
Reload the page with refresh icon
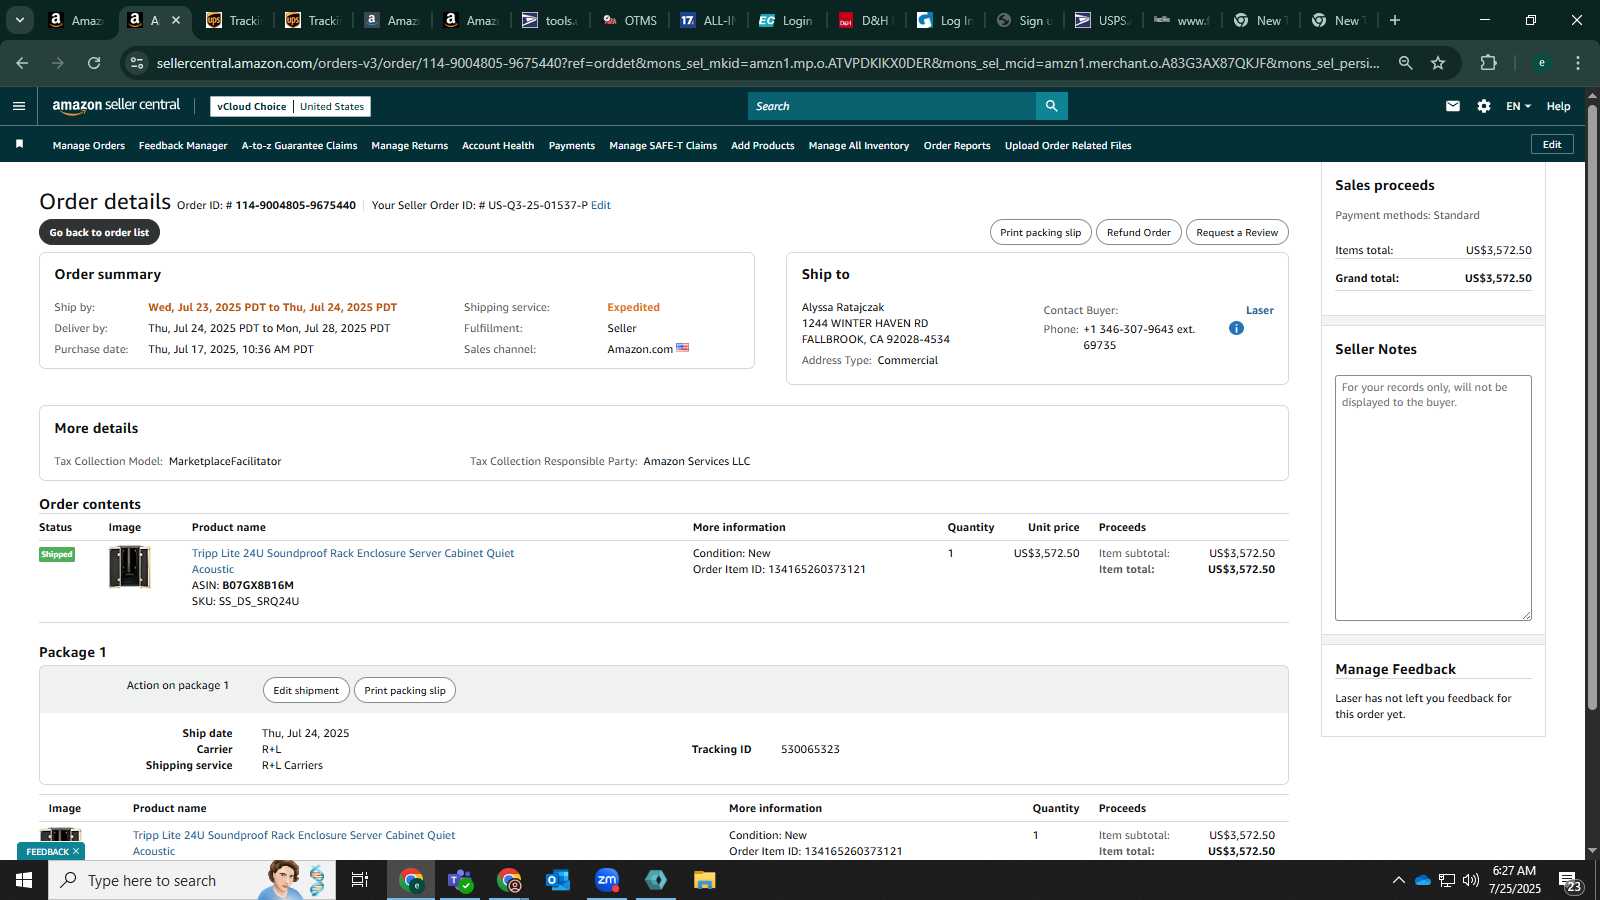tap(94, 63)
